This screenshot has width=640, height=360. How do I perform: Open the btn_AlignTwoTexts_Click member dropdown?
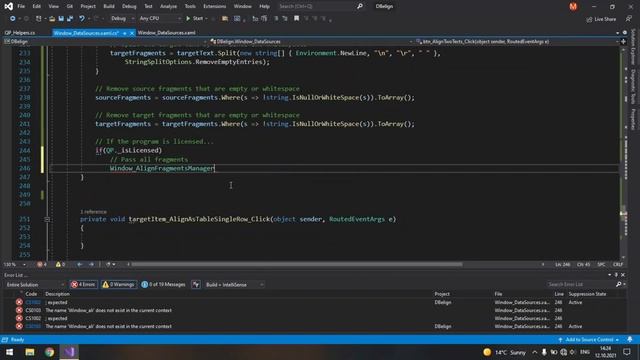coord(516,42)
